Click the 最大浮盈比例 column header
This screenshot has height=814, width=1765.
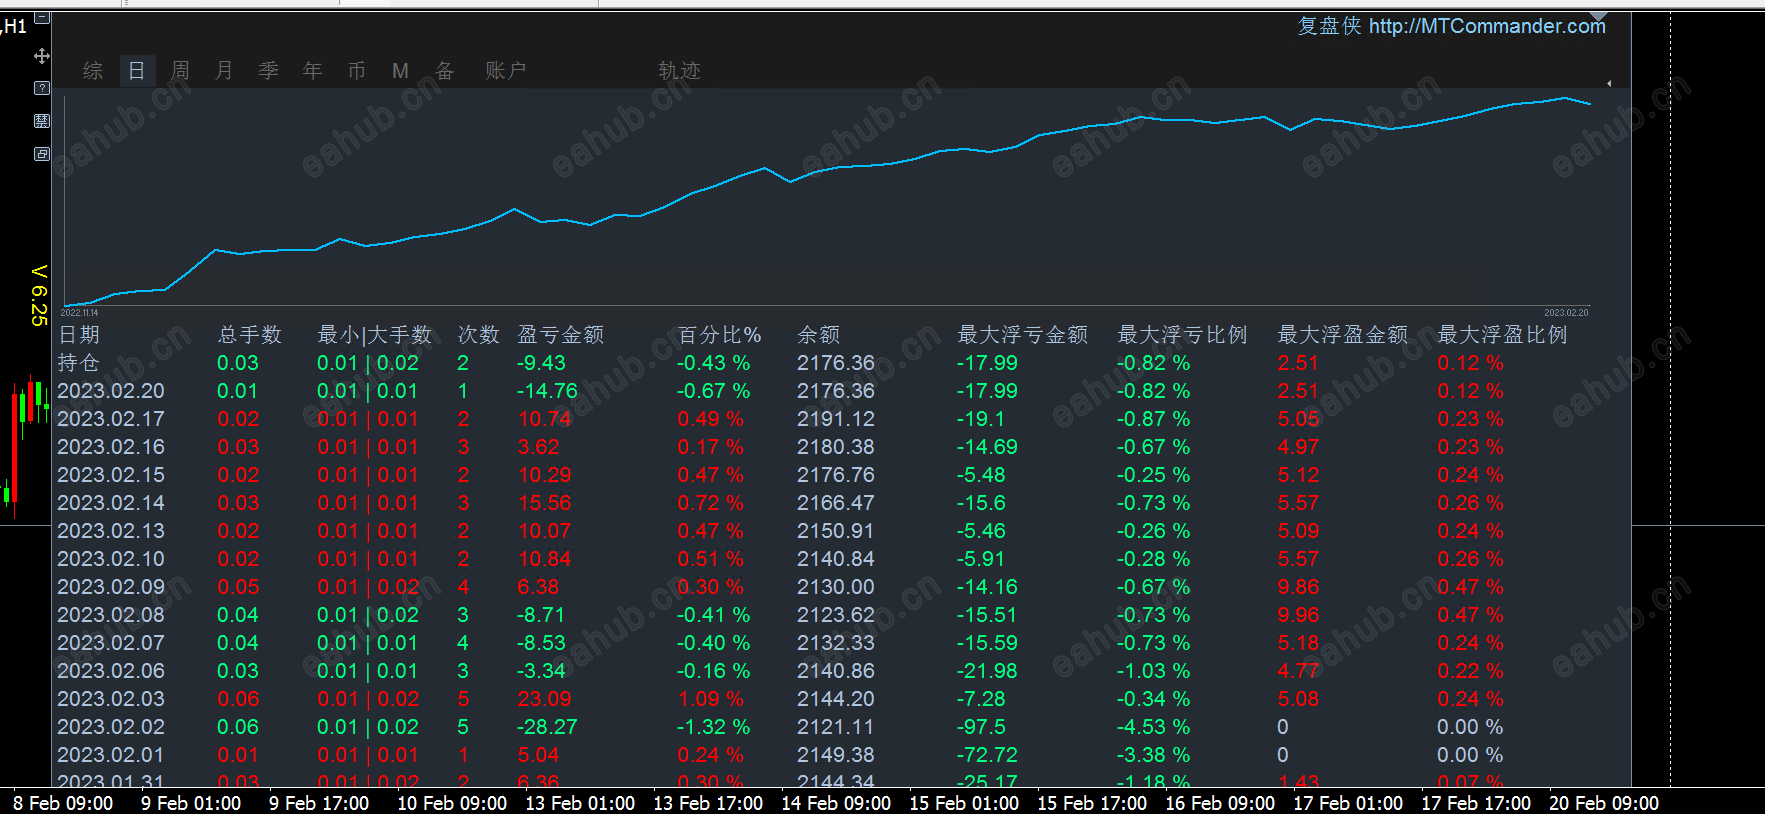tap(1502, 335)
